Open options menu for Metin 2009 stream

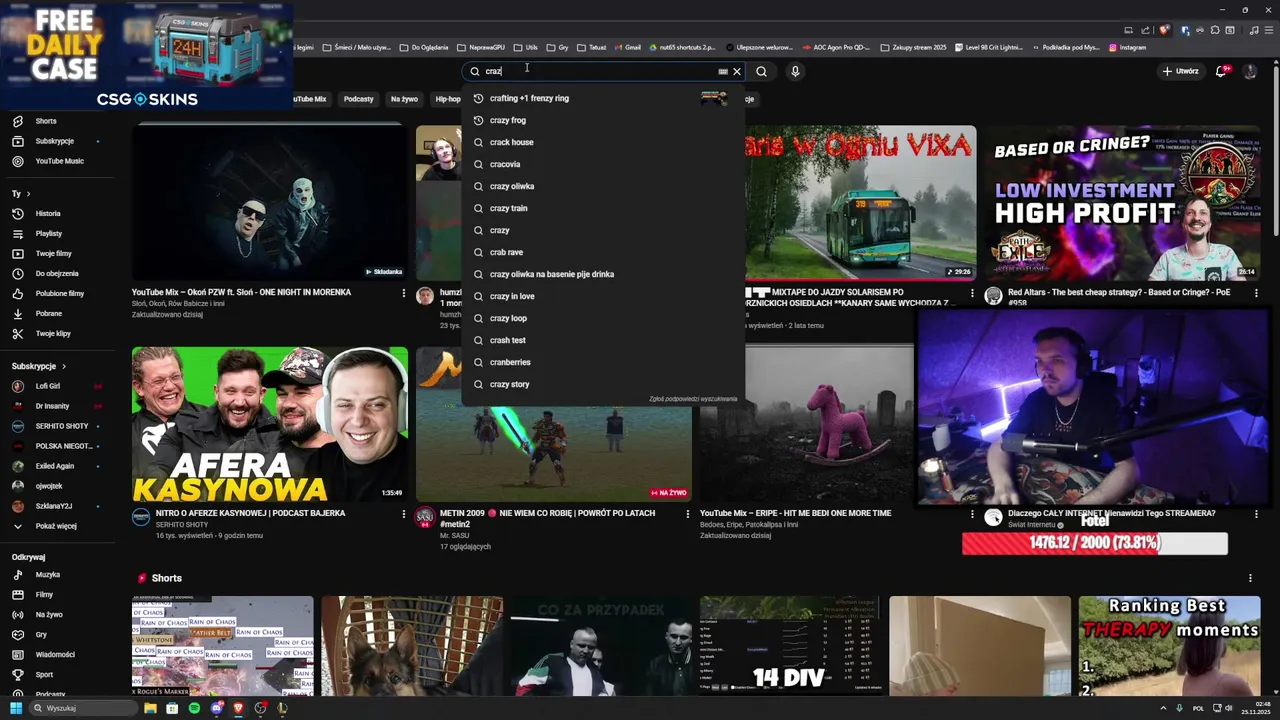click(687, 514)
